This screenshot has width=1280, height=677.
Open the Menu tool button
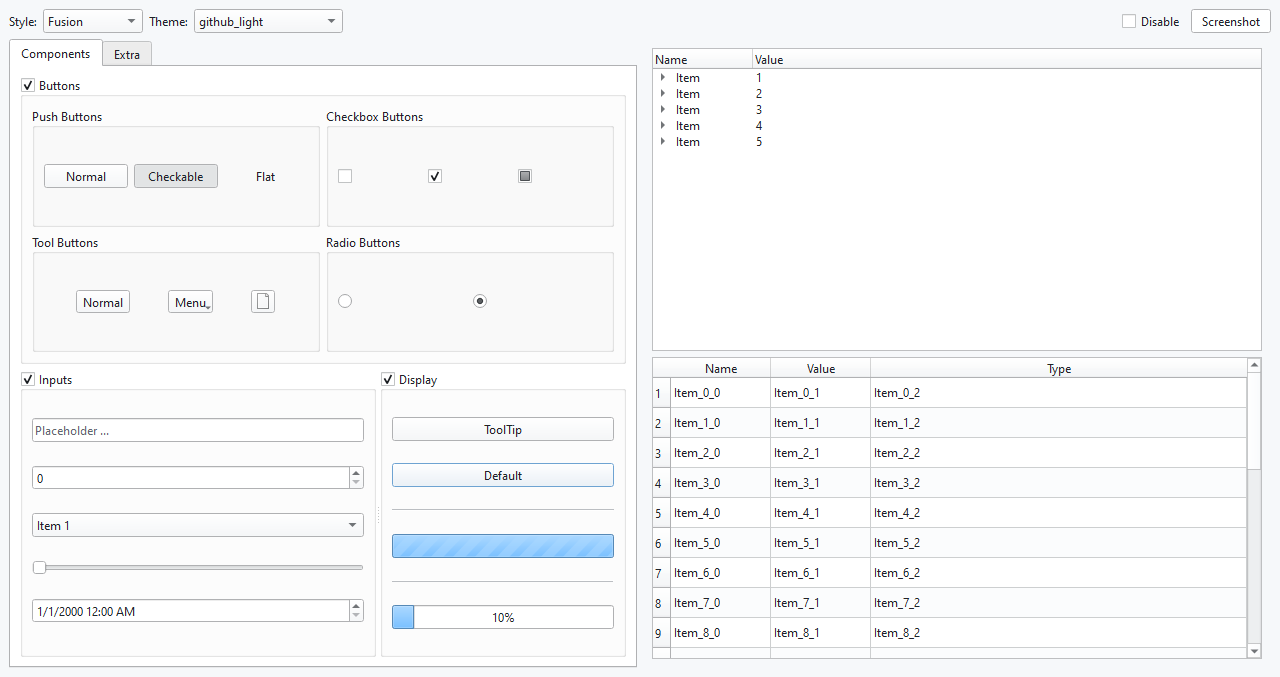click(x=190, y=302)
